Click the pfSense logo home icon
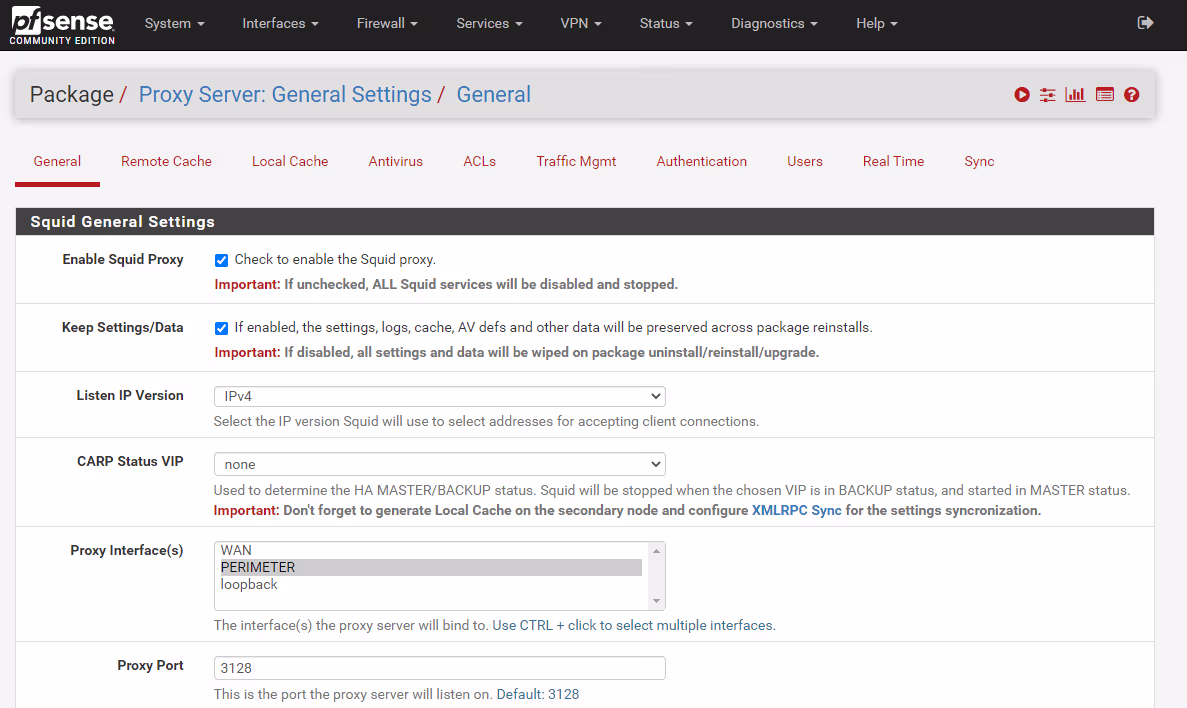1187x708 pixels. tap(62, 25)
